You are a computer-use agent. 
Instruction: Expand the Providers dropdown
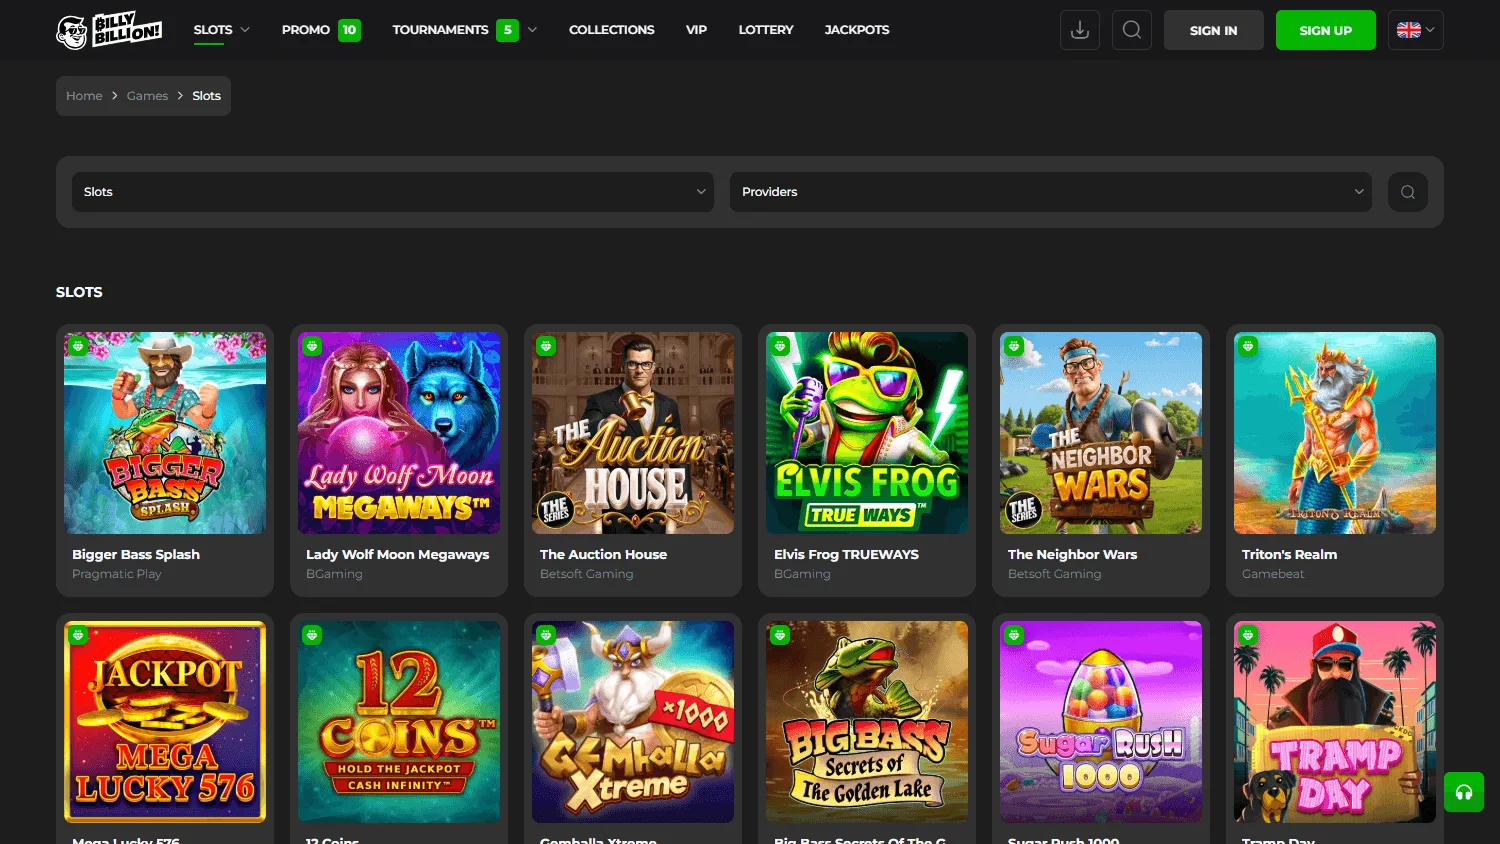pyautogui.click(x=1051, y=192)
